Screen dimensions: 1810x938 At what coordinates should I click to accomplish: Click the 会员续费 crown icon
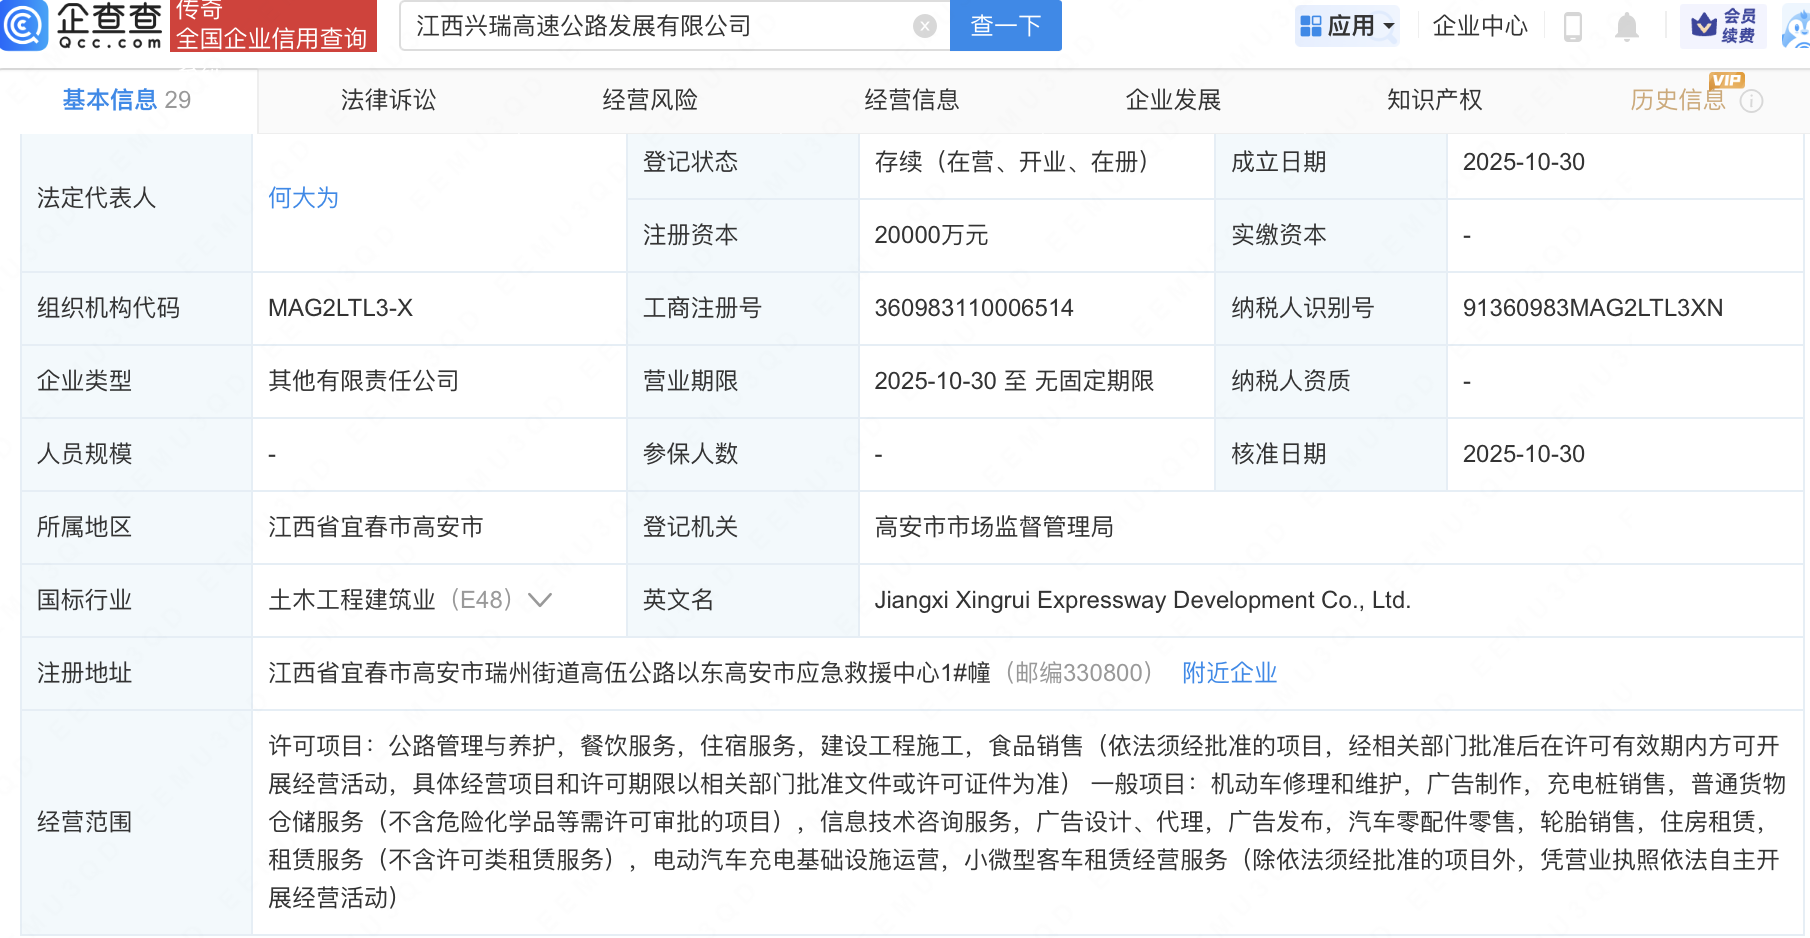coord(1704,26)
